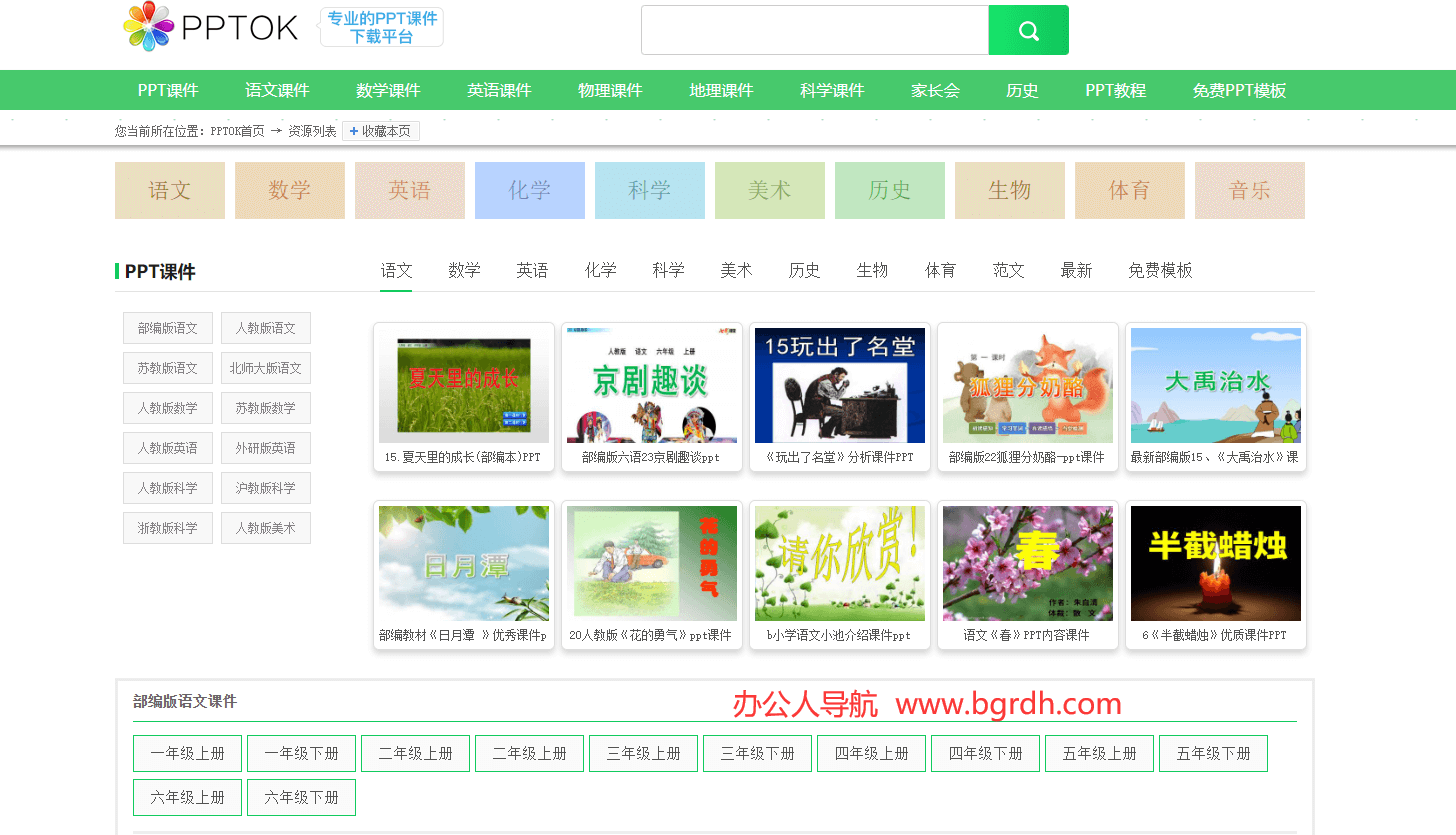Screen dimensions: 1456x835
Task: Click the green search magnifier button
Action: tap(1028, 30)
